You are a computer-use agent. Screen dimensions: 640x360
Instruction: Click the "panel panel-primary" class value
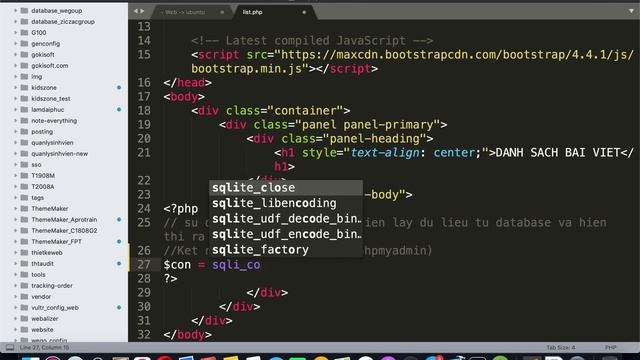tap(367, 125)
